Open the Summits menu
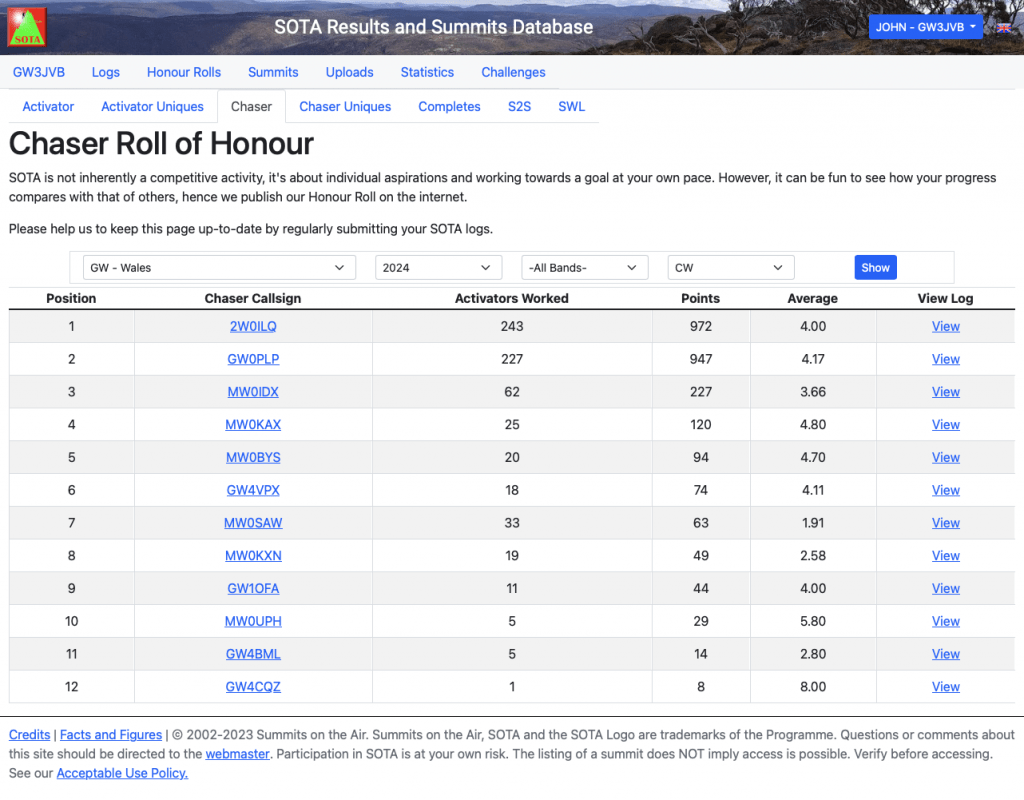1024x800 pixels. 273,72
